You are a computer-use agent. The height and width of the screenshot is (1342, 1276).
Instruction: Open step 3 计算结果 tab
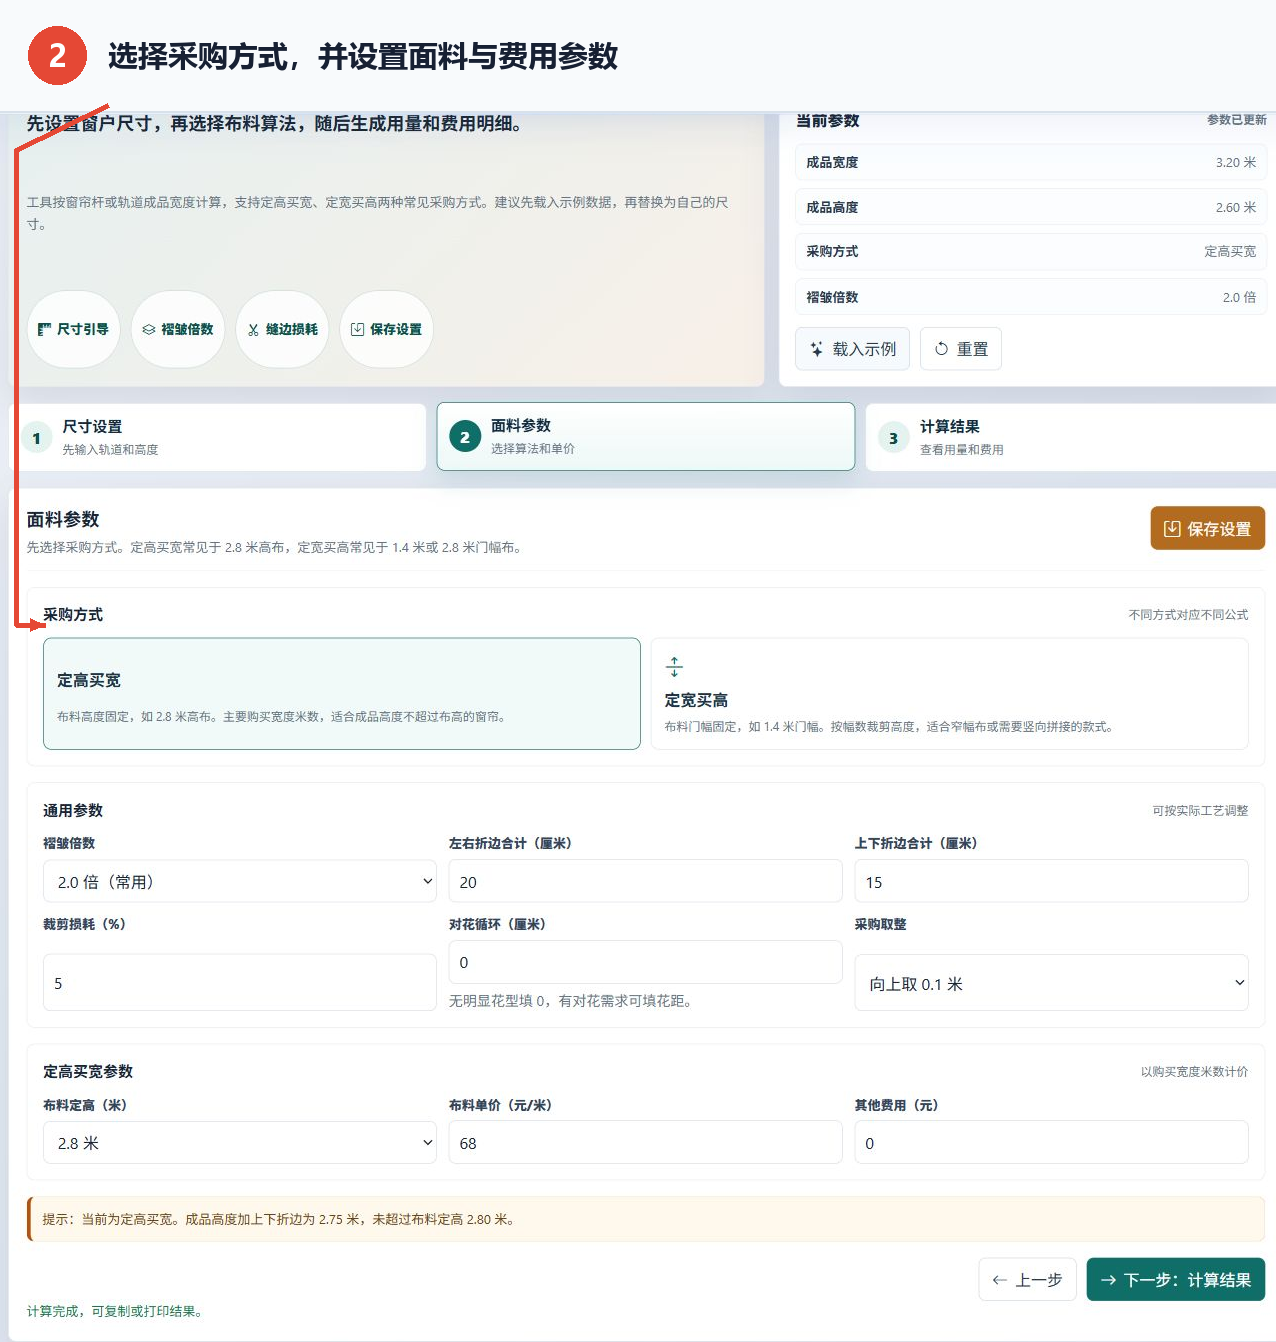[x=1071, y=437]
